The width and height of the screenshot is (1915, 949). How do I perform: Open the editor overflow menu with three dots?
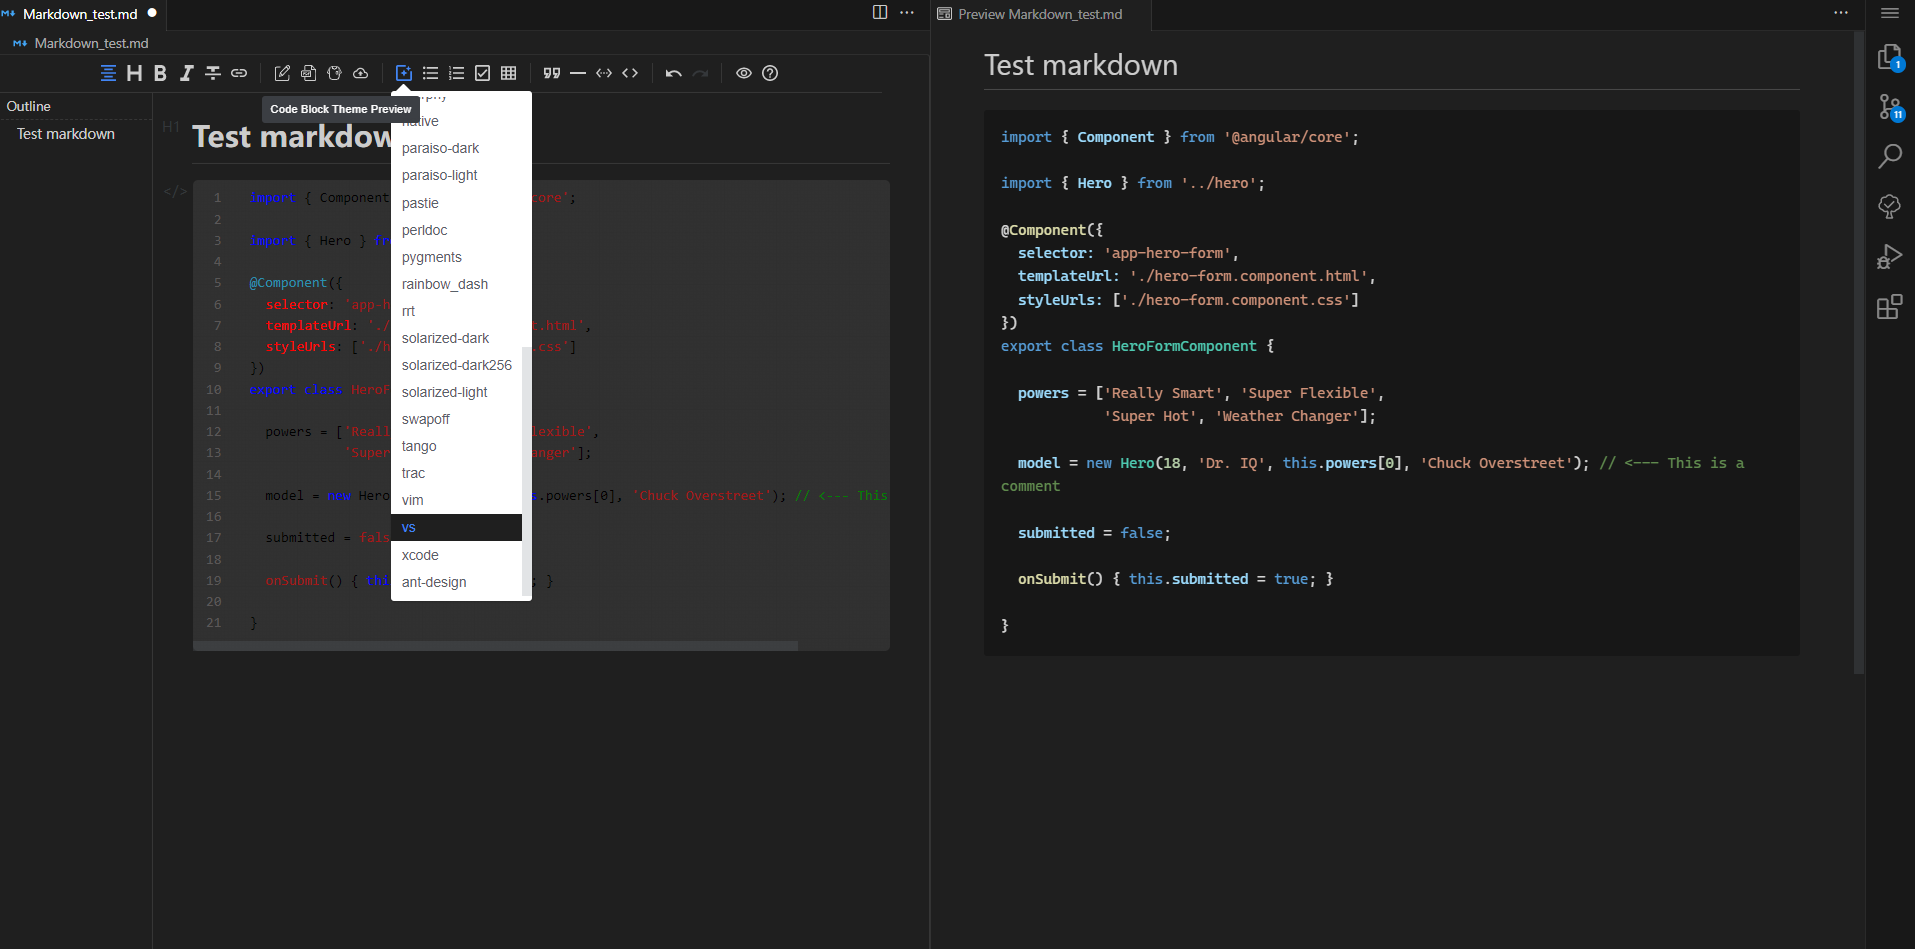point(907,12)
